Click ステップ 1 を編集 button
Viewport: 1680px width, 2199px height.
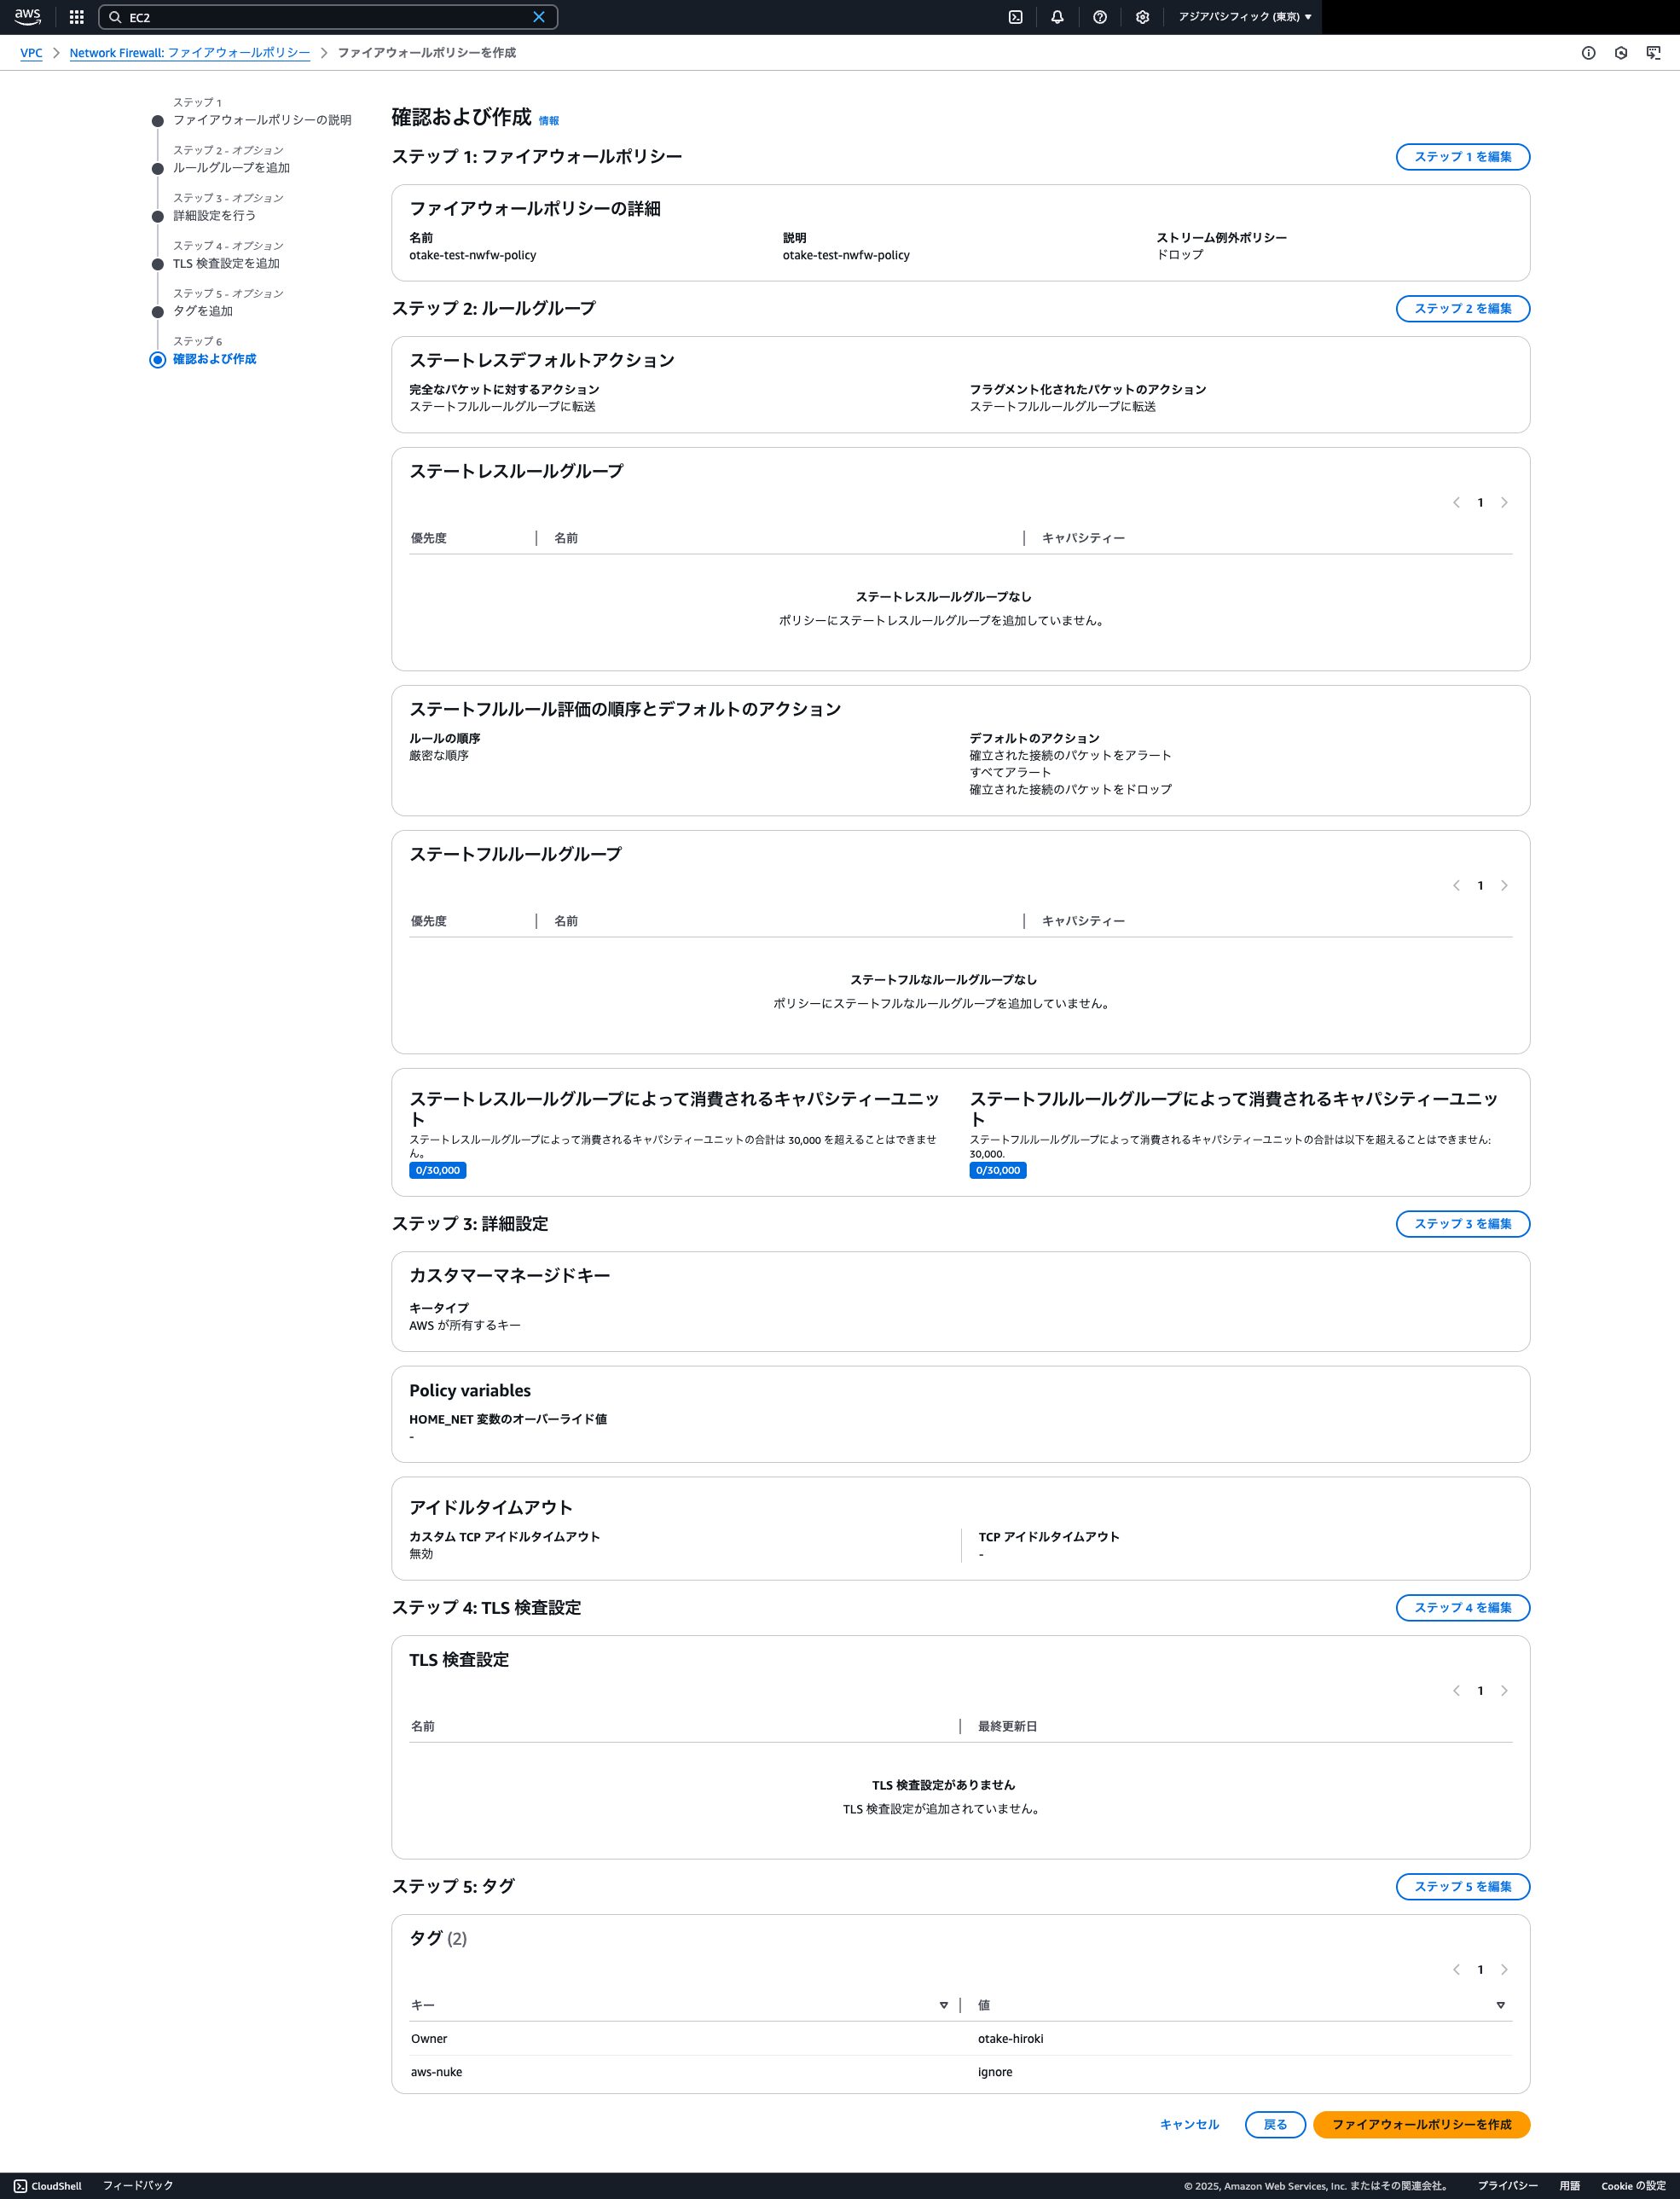click(1462, 157)
